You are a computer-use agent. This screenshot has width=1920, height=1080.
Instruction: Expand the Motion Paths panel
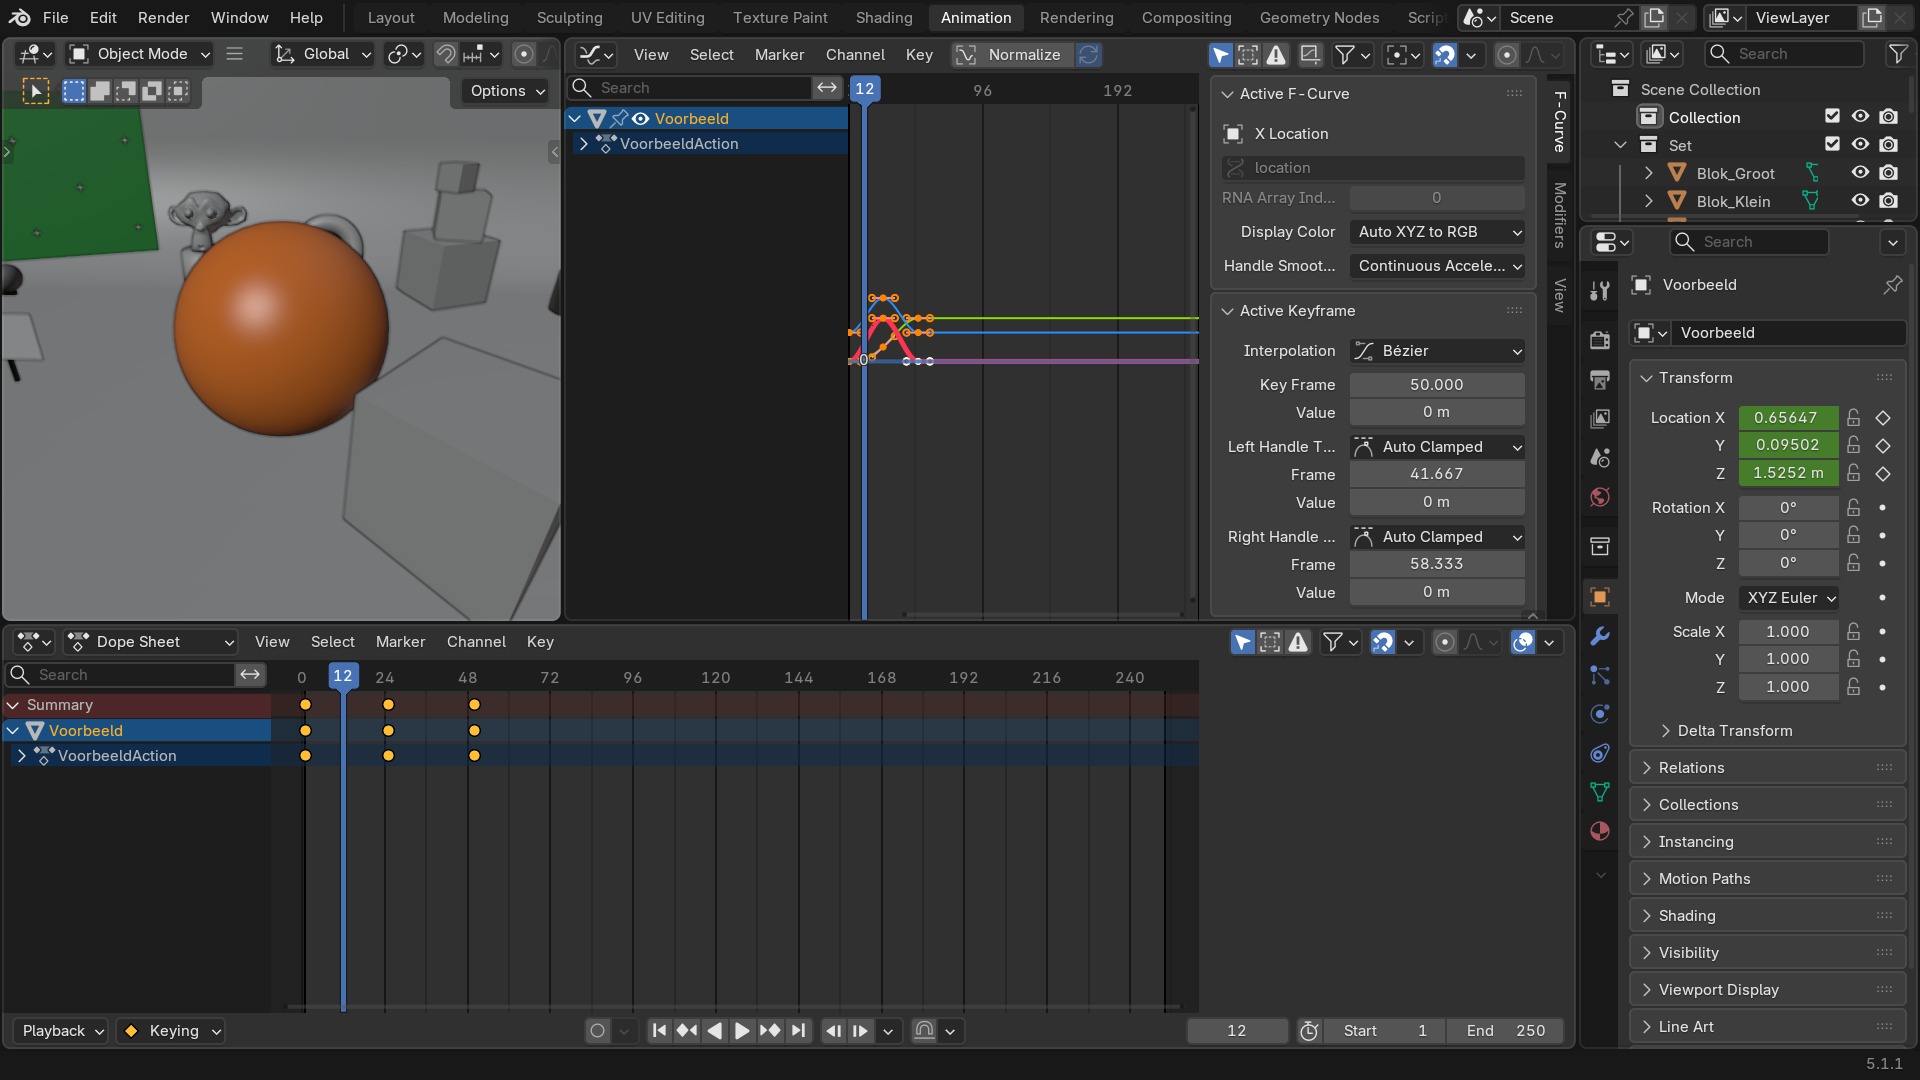tap(1767, 879)
